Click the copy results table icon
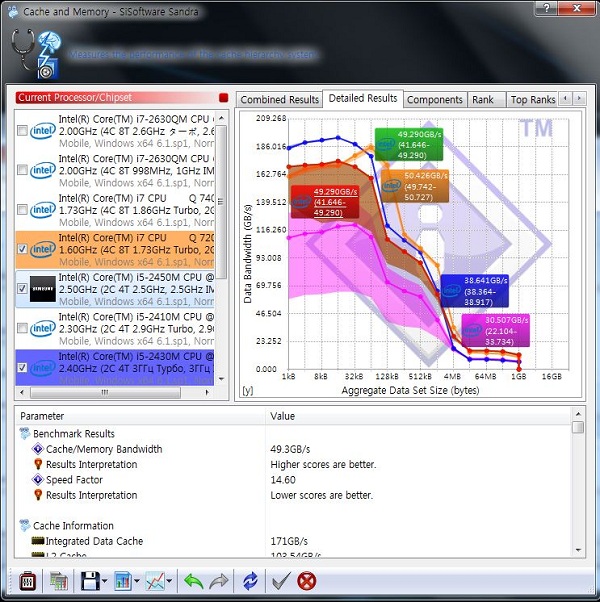The width and height of the screenshot is (600, 602). [59, 581]
